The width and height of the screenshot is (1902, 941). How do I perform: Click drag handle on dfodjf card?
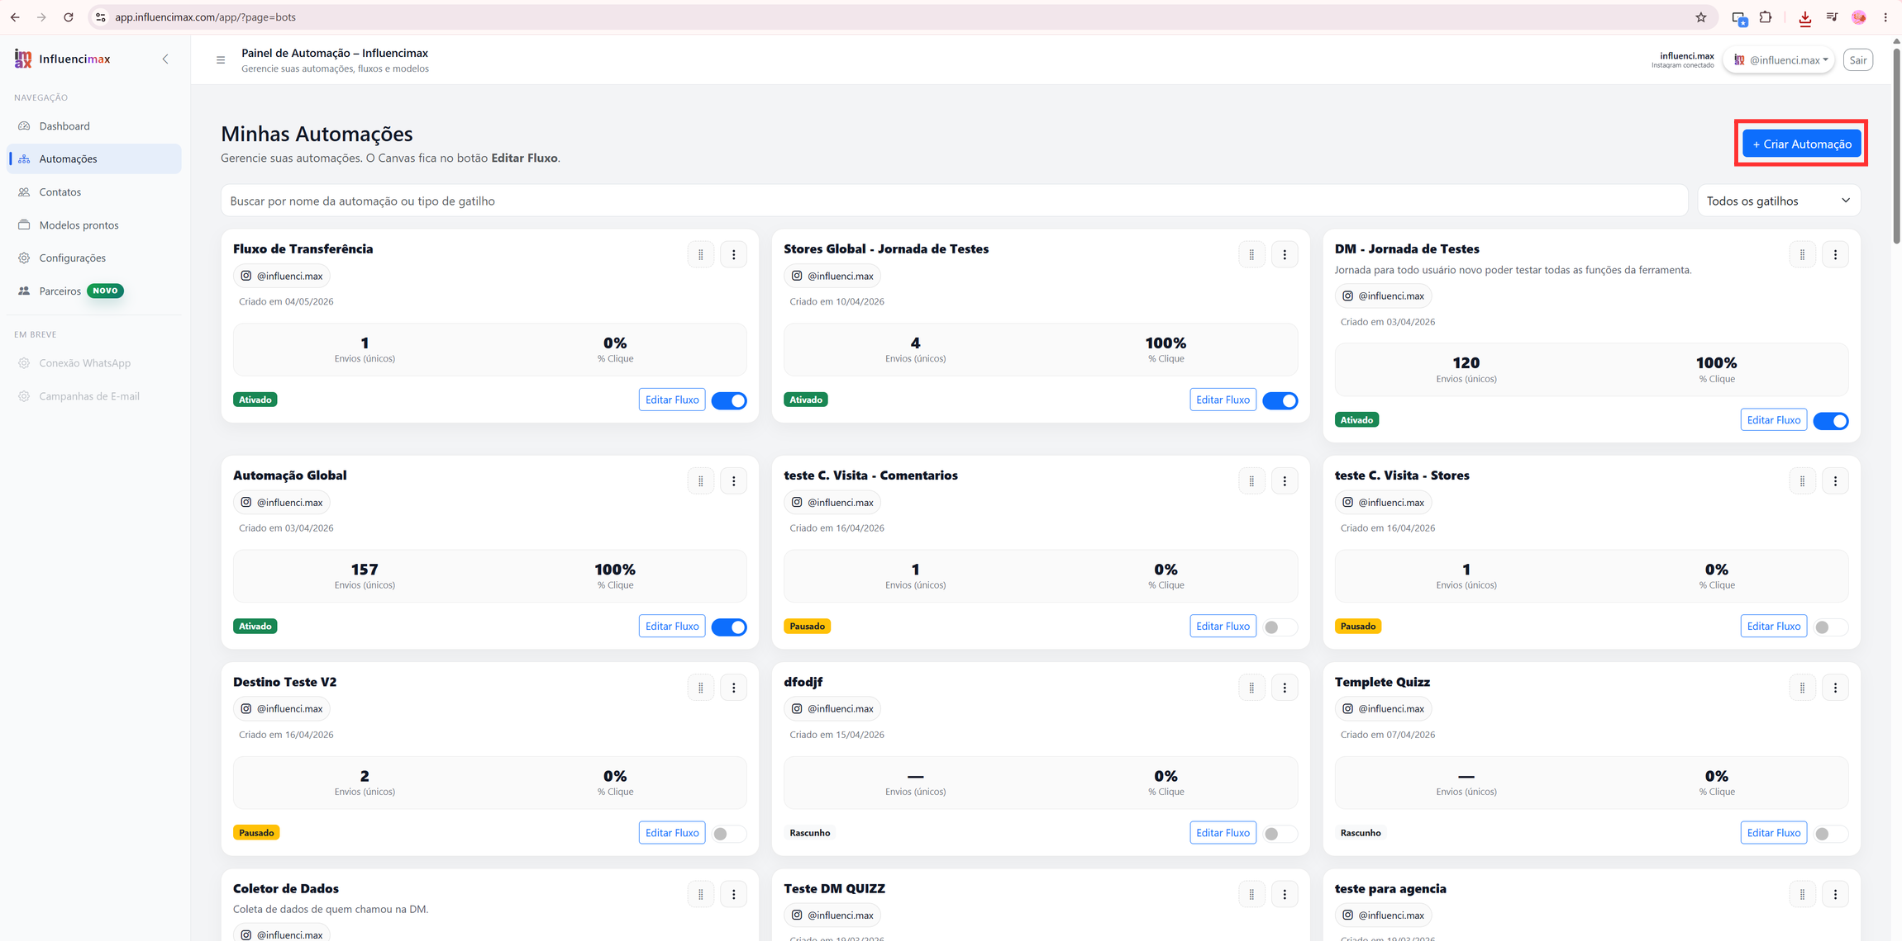pos(1252,688)
